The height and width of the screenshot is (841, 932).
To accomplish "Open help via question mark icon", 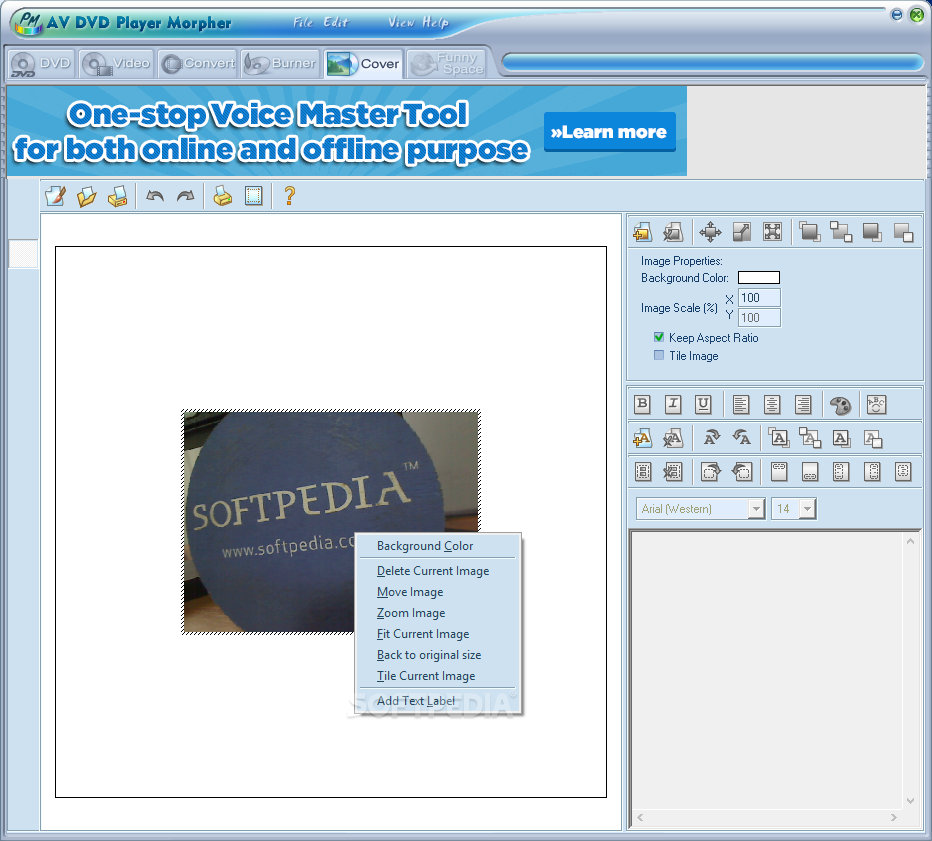I will click(289, 196).
